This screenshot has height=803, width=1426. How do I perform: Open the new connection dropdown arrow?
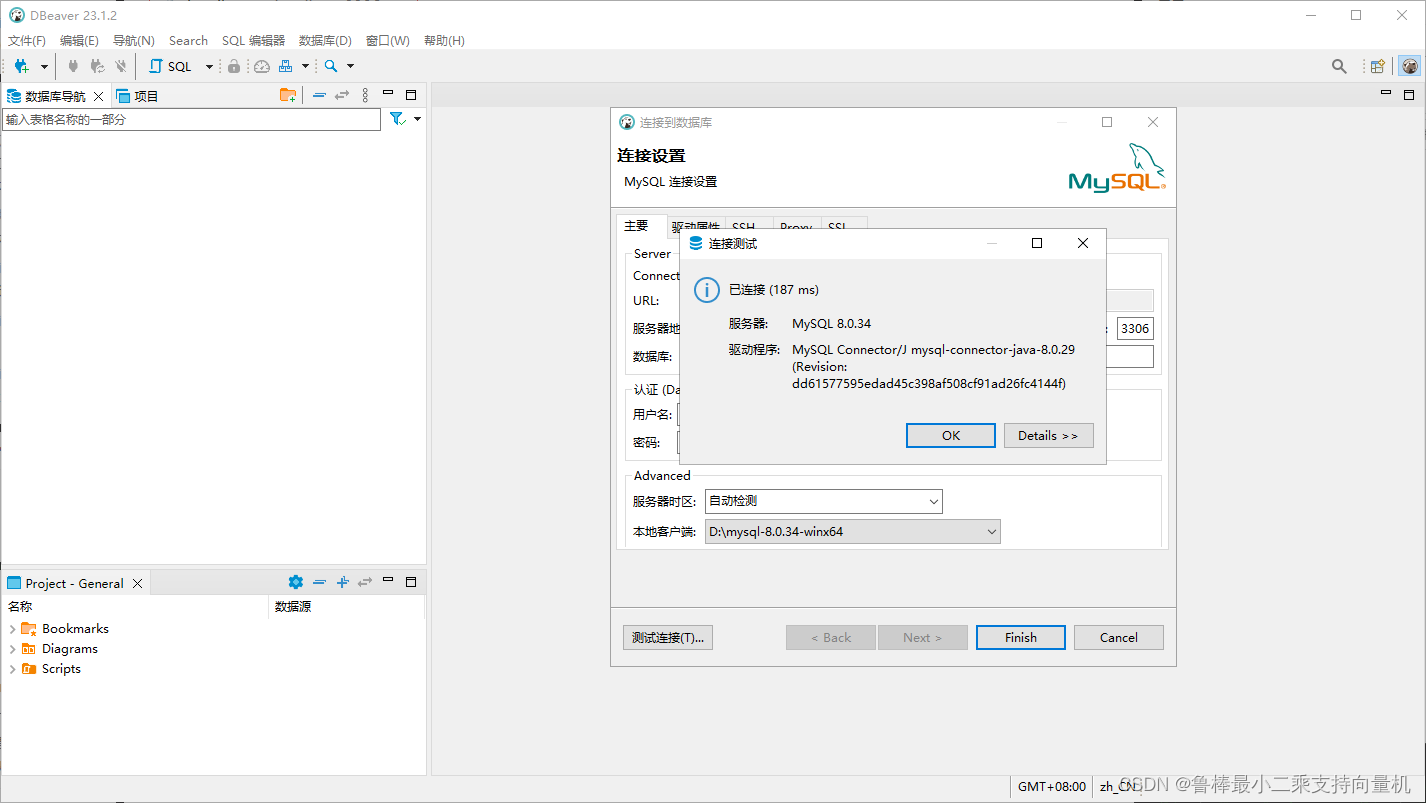click(x=44, y=67)
